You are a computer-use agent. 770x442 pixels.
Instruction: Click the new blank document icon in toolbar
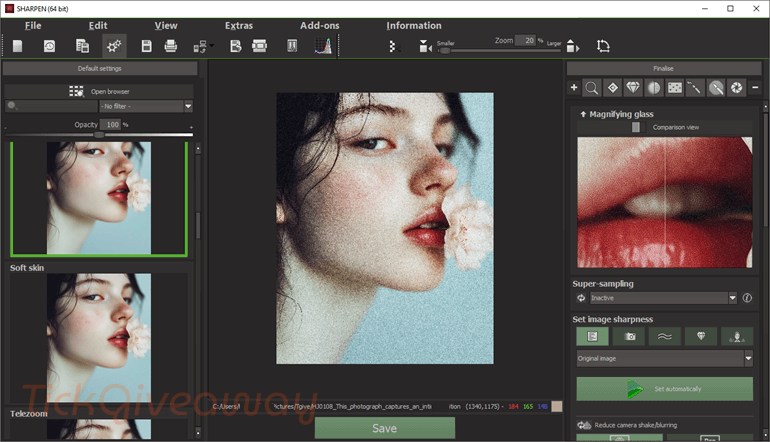pos(18,46)
